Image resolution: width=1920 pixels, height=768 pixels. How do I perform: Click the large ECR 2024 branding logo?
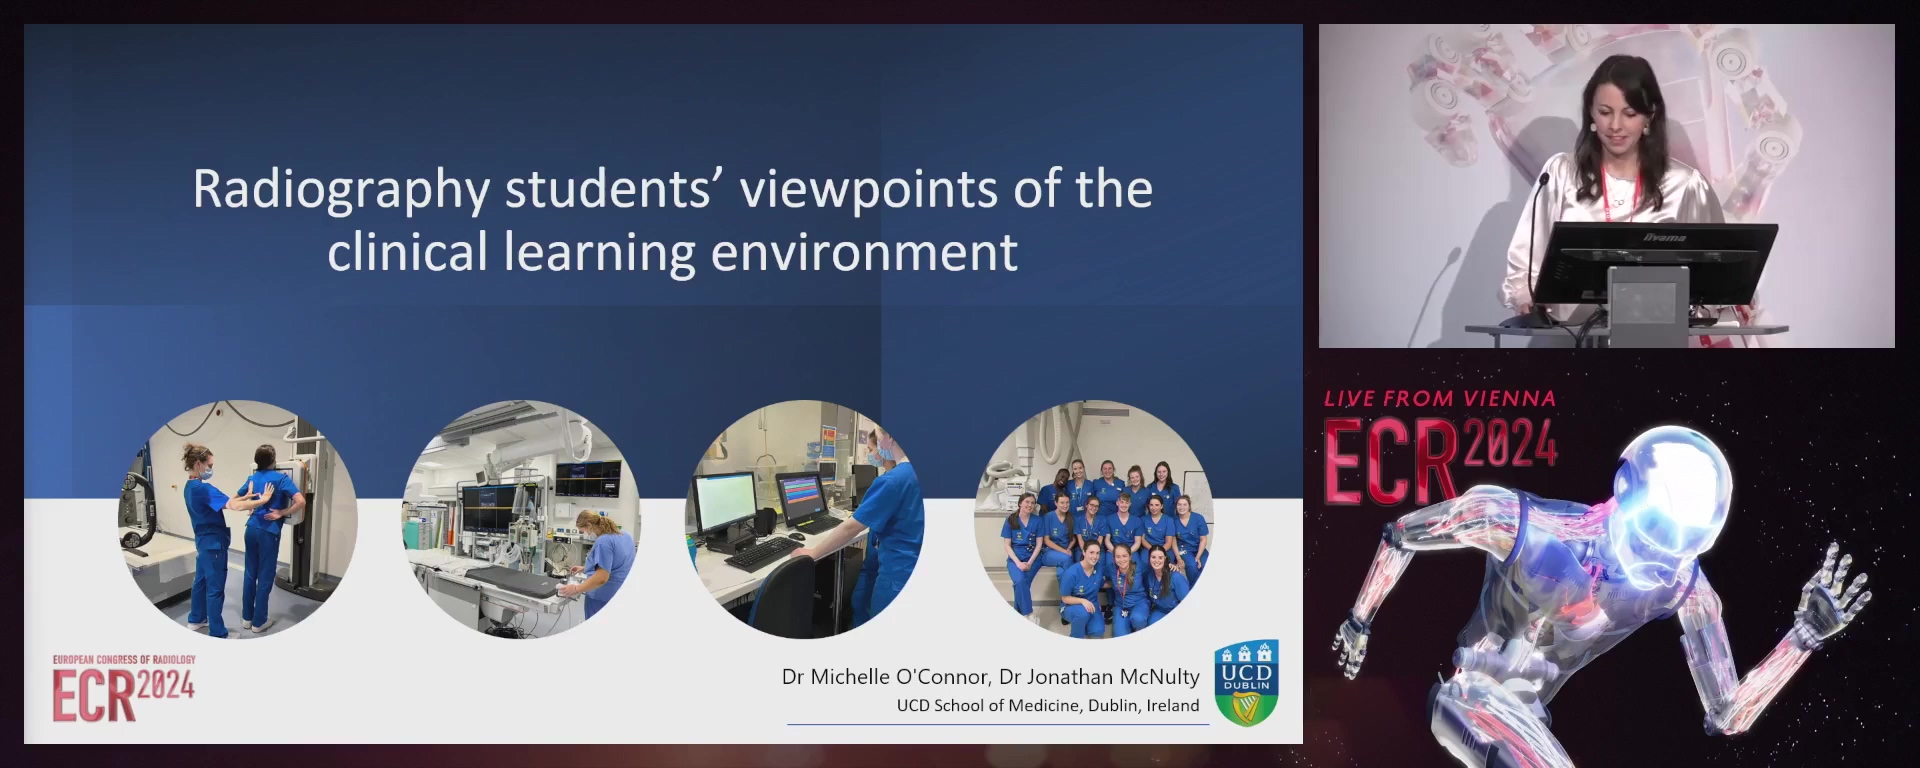pyautogui.click(x=1440, y=460)
